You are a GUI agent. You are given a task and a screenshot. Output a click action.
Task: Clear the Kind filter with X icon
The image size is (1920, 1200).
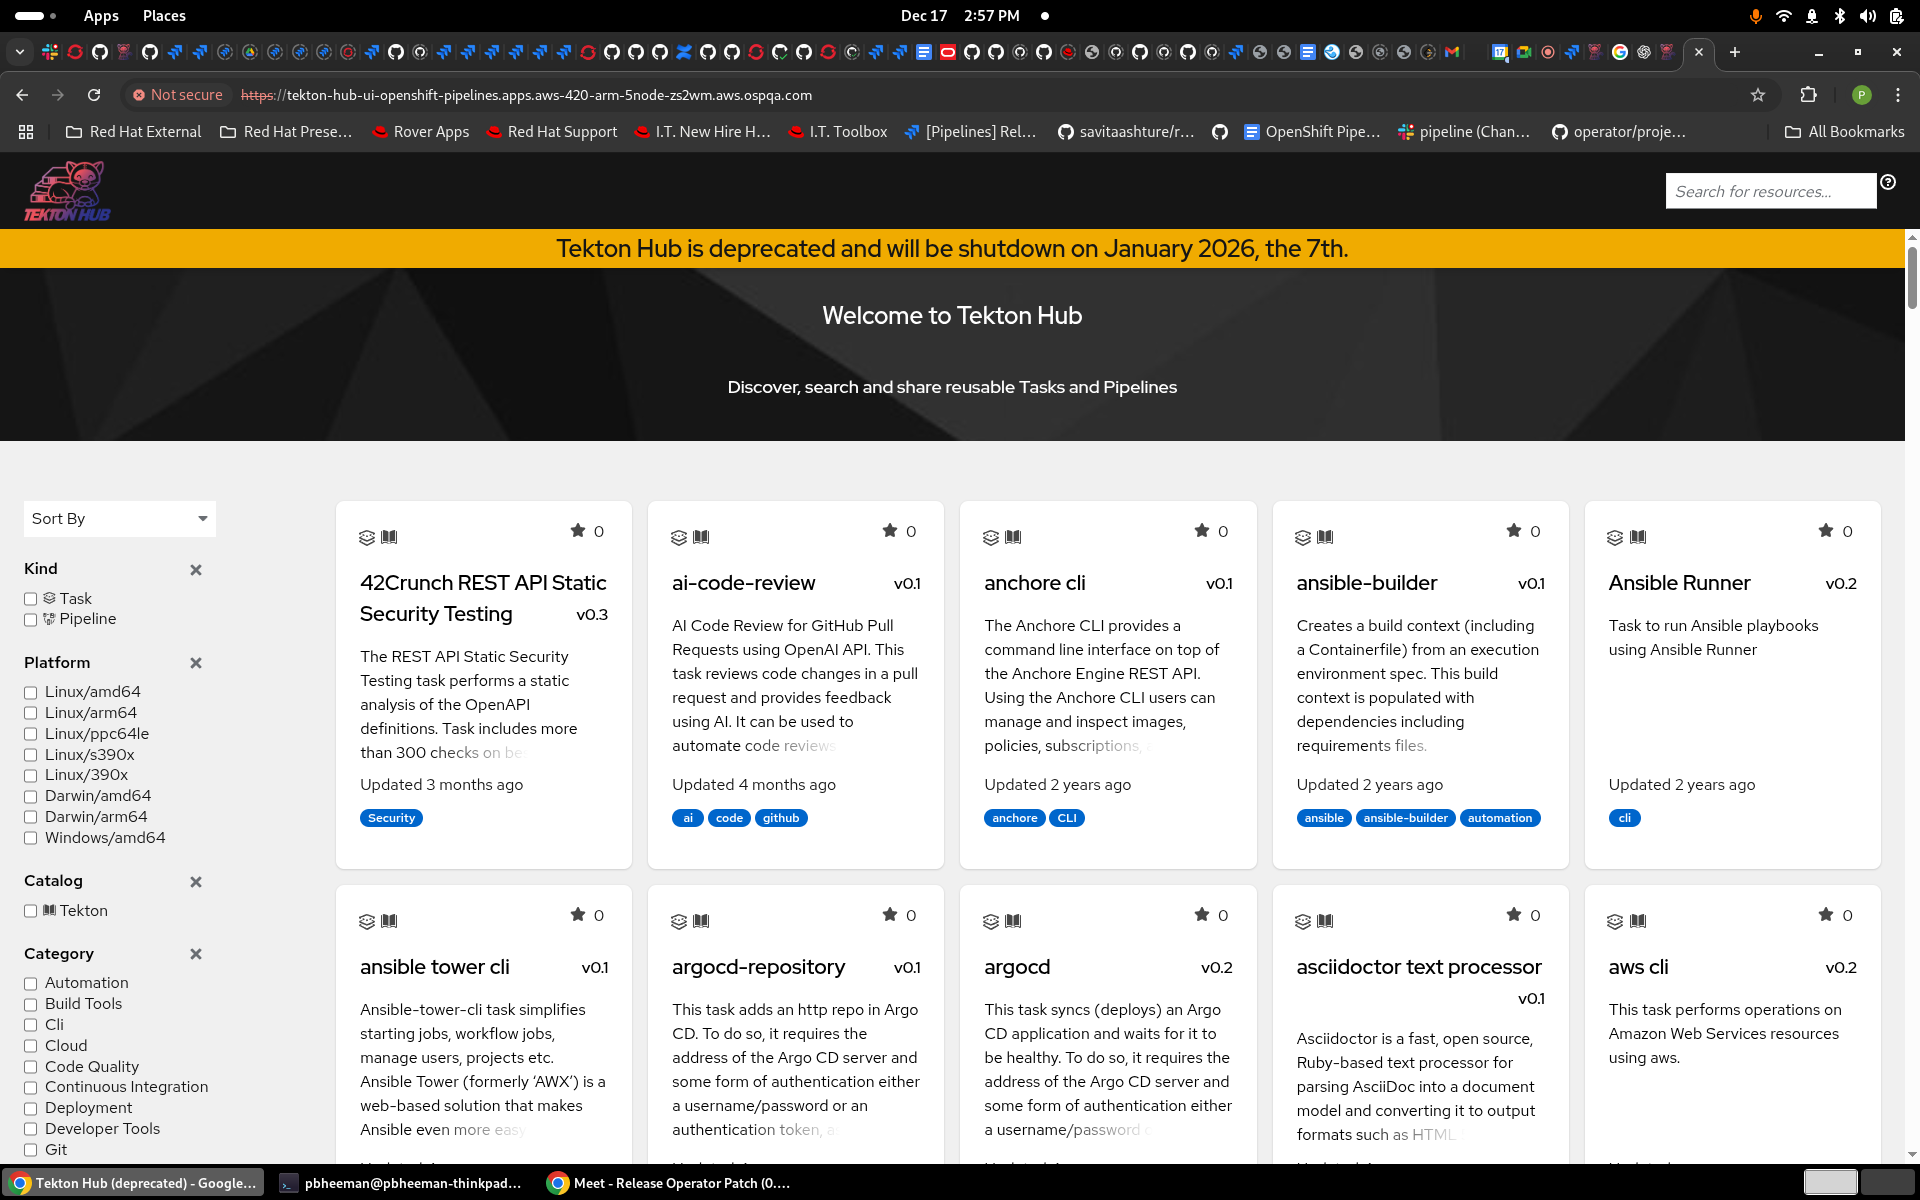[x=196, y=570]
